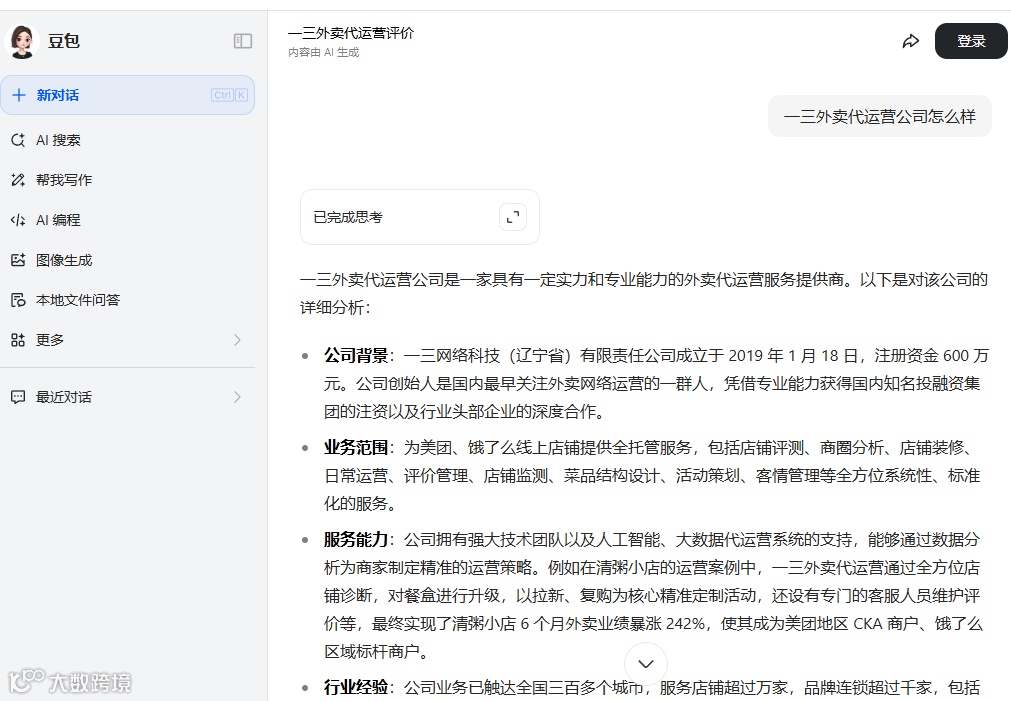The image size is (1011, 701).
Task: Click the 豆包 brand name
Action: (64, 41)
